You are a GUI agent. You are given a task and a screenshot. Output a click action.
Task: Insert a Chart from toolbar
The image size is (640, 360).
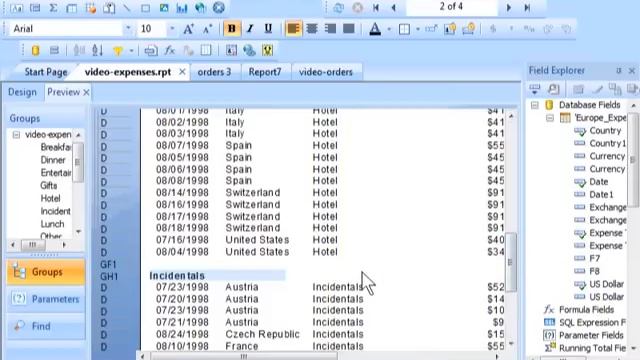[x=182, y=8]
